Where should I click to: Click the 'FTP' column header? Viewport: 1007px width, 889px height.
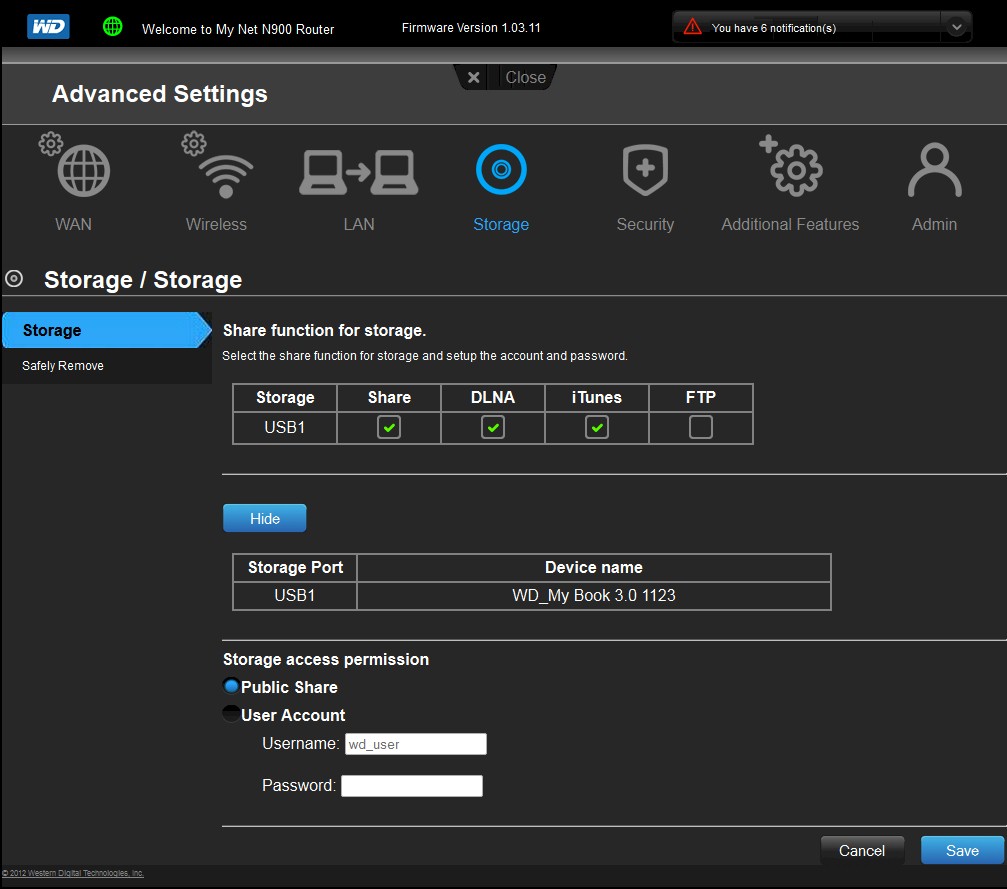pyautogui.click(x=701, y=398)
